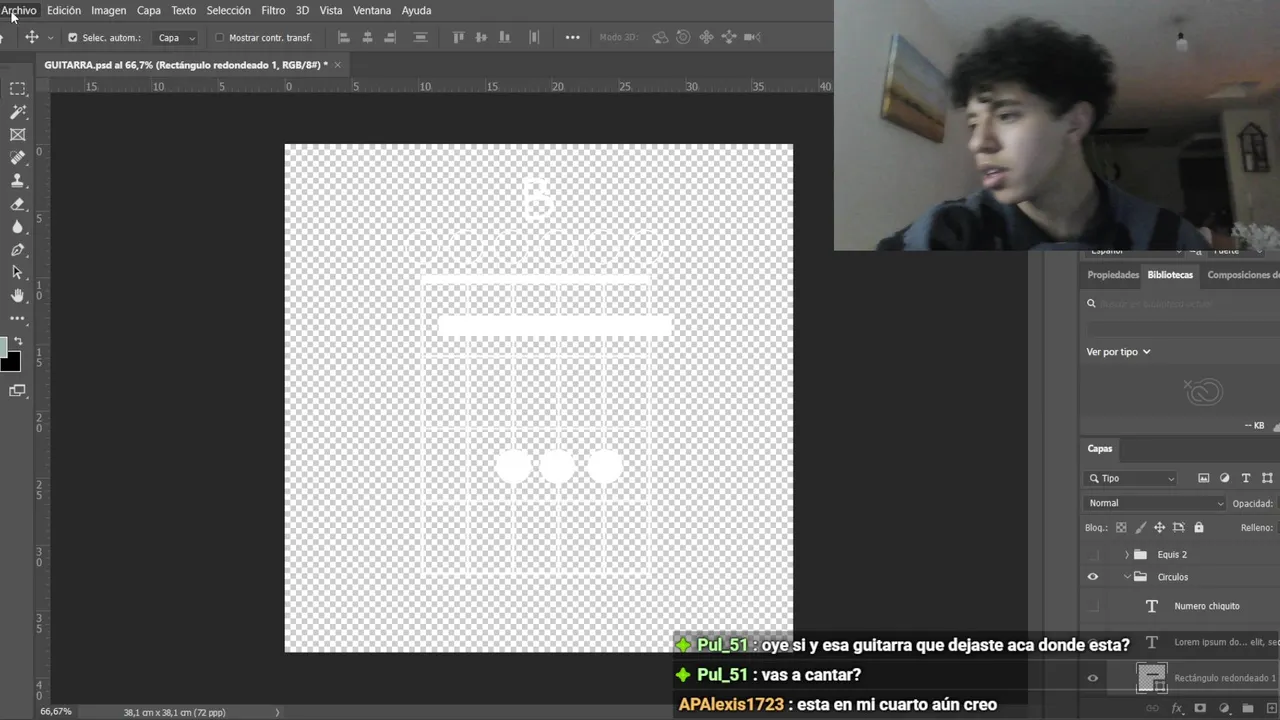Add a layer mask
The width and height of the screenshot is (1280, 720).
(1200, 708)
